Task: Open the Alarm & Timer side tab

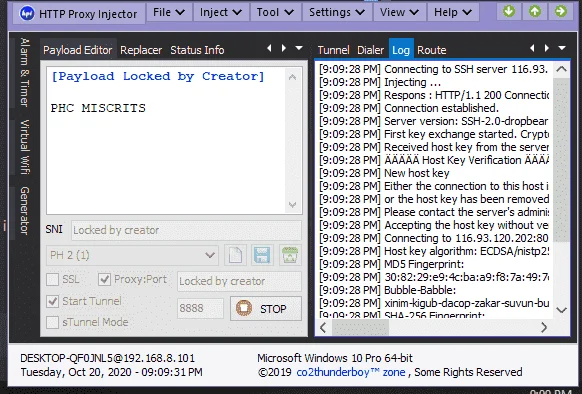Action: 24,72
